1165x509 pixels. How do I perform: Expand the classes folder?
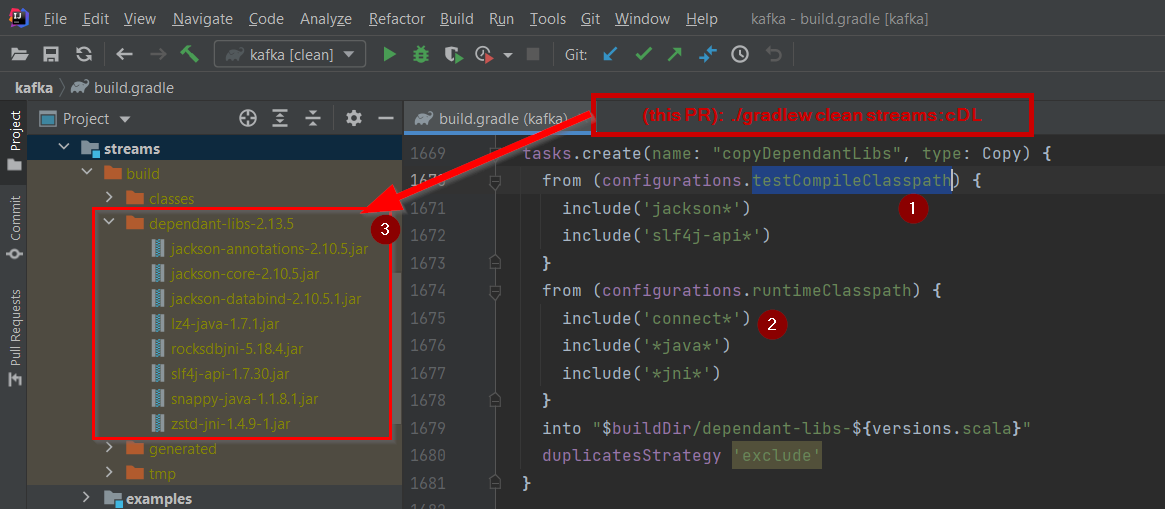pos(109,198)
